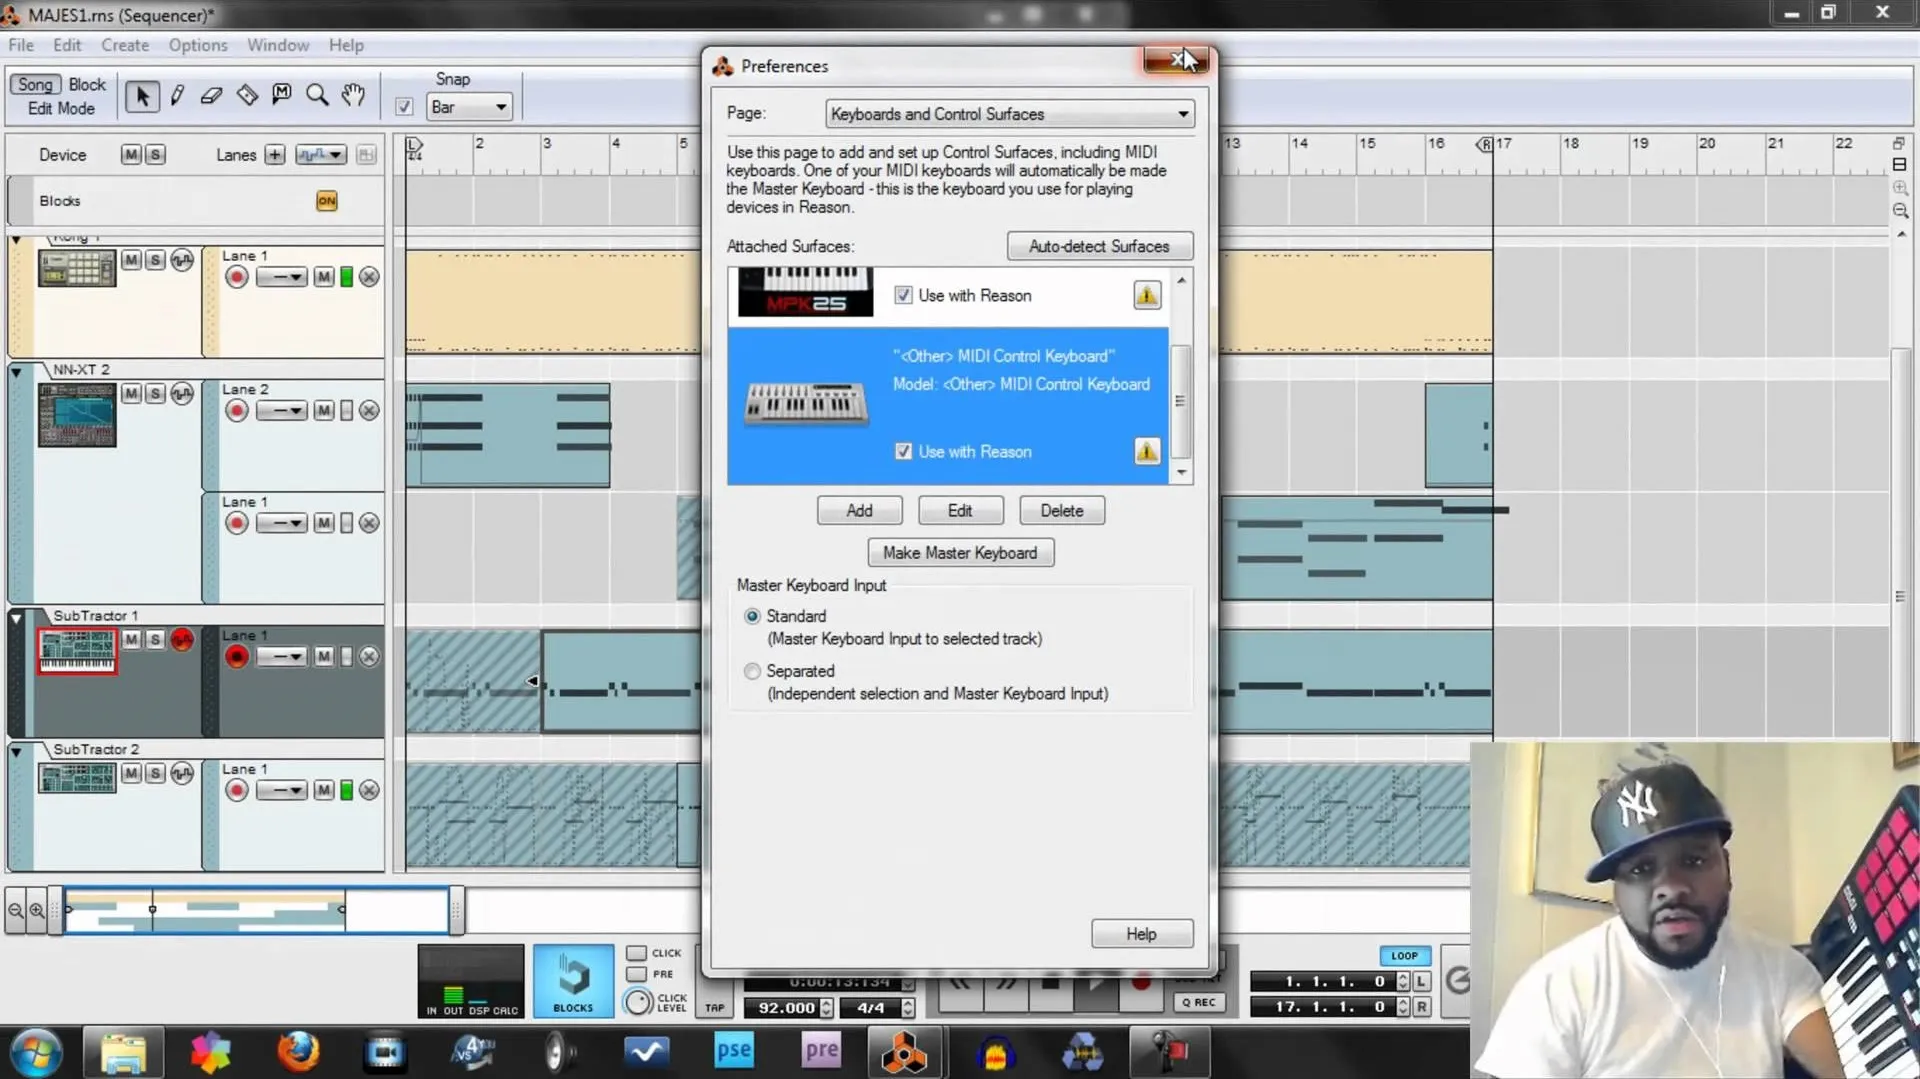Click the Delete surface button

click(1062, 510)
